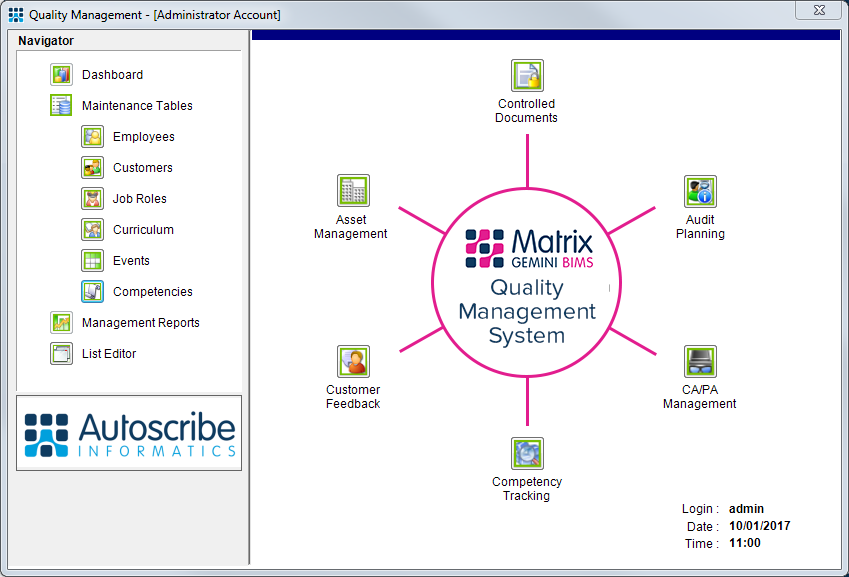Open the Controlled Documents module

(526, 75)
